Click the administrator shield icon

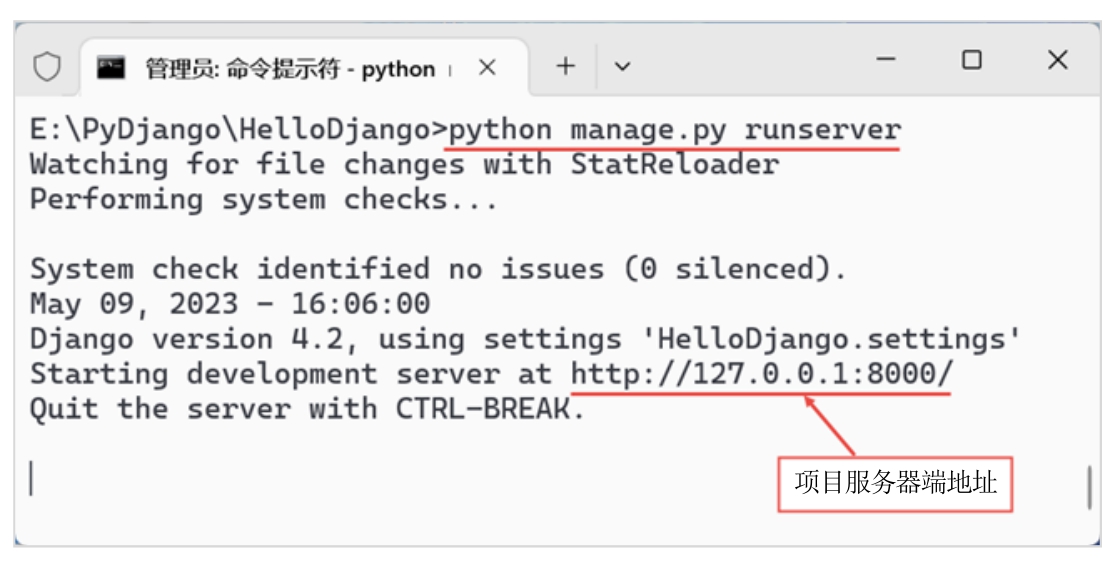[47, 67]
